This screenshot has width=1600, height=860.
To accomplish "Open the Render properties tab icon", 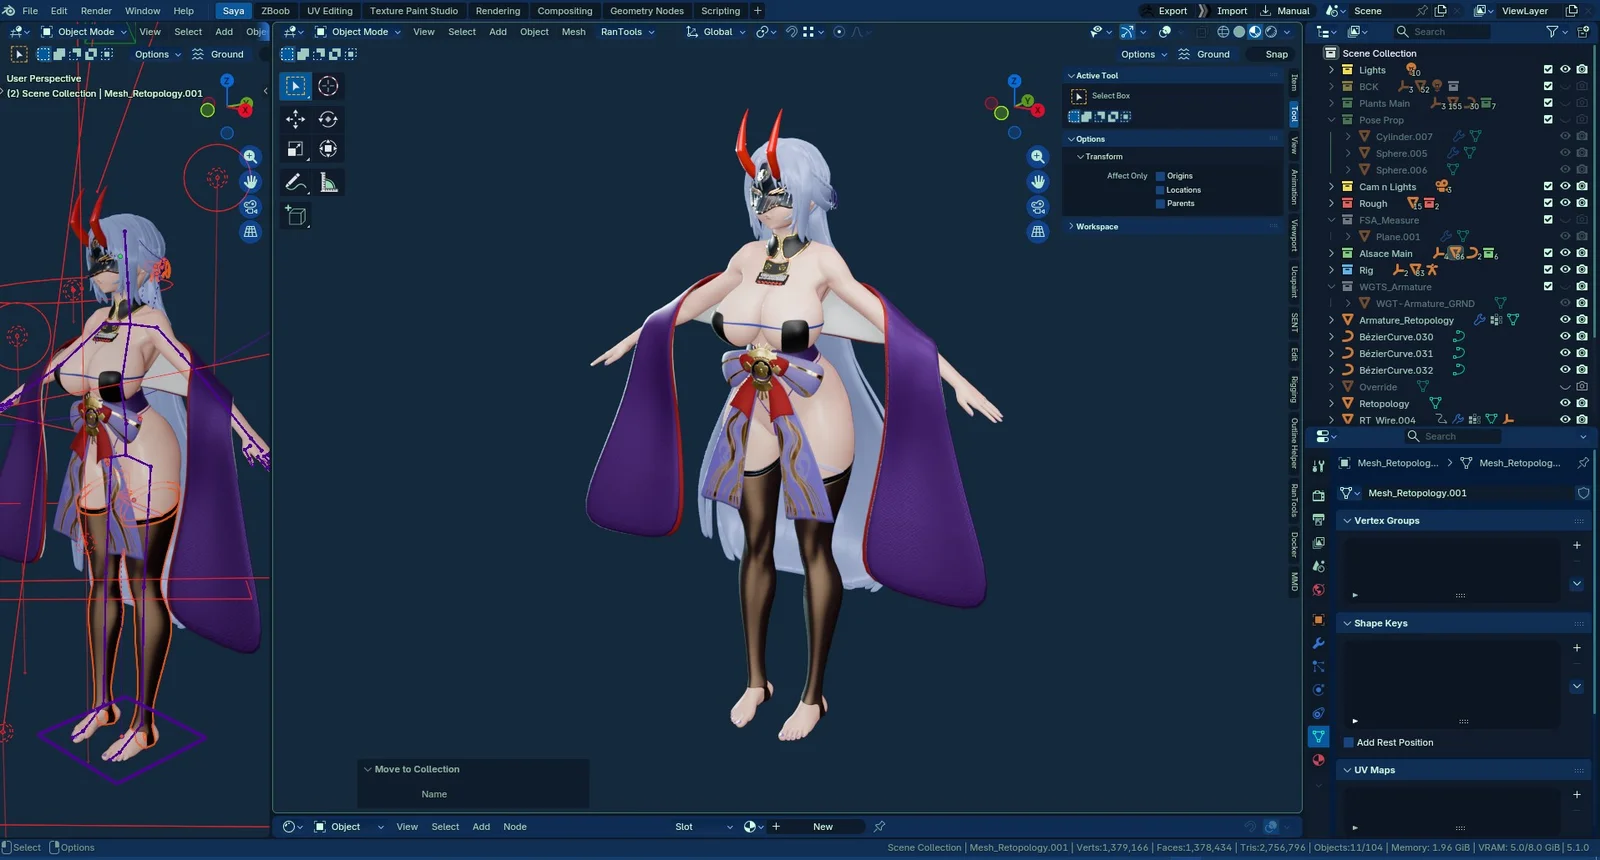I will (x=1318, y=495).
